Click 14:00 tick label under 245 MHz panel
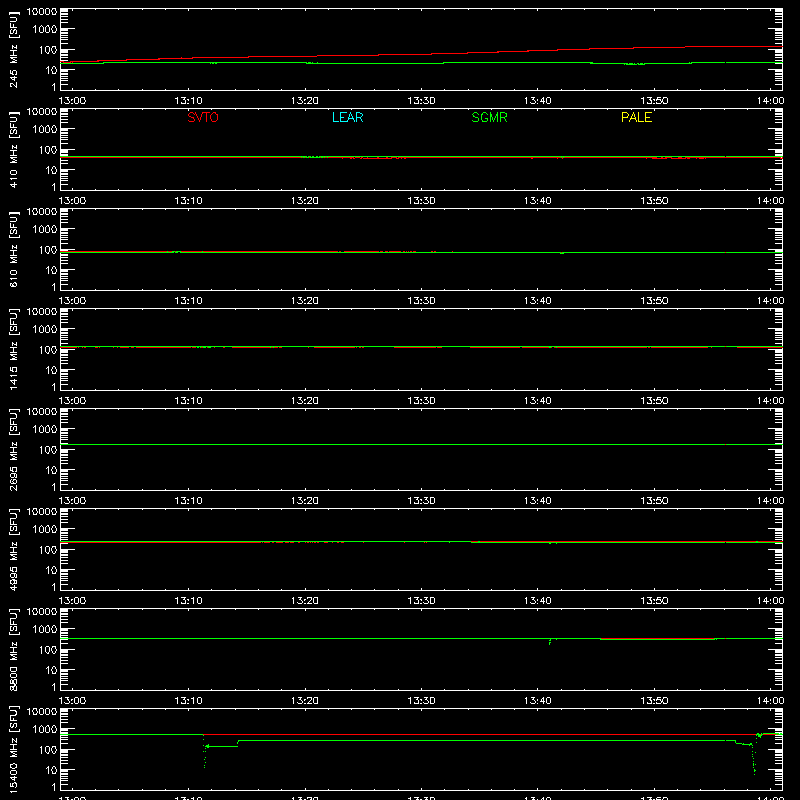This screenshot has width=800, height=800. pos(770,101)
